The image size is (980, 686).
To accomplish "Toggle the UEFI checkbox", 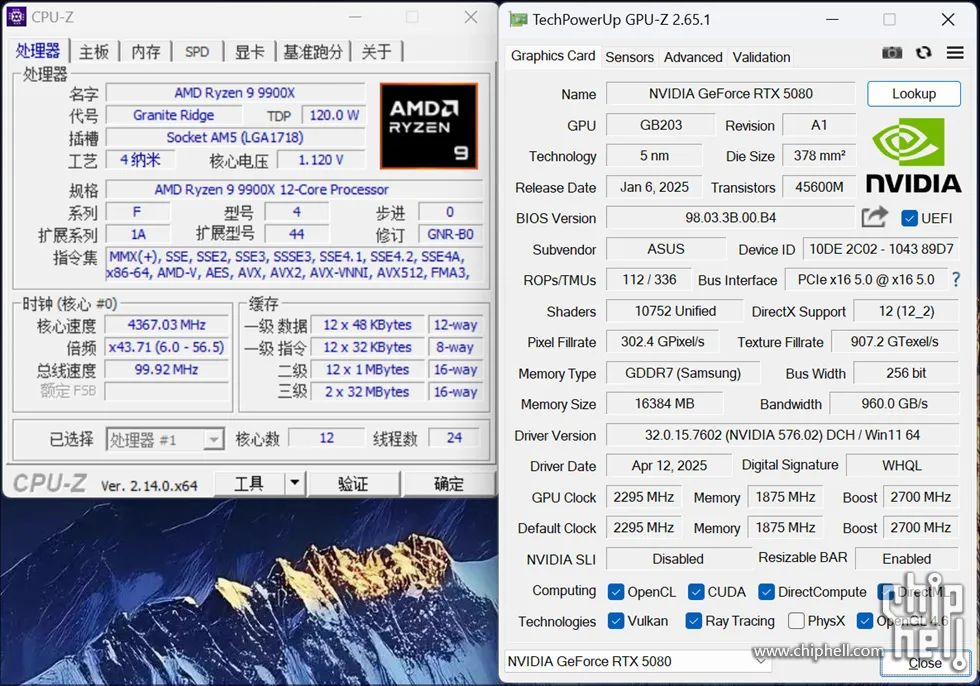I will coord(909,218).
